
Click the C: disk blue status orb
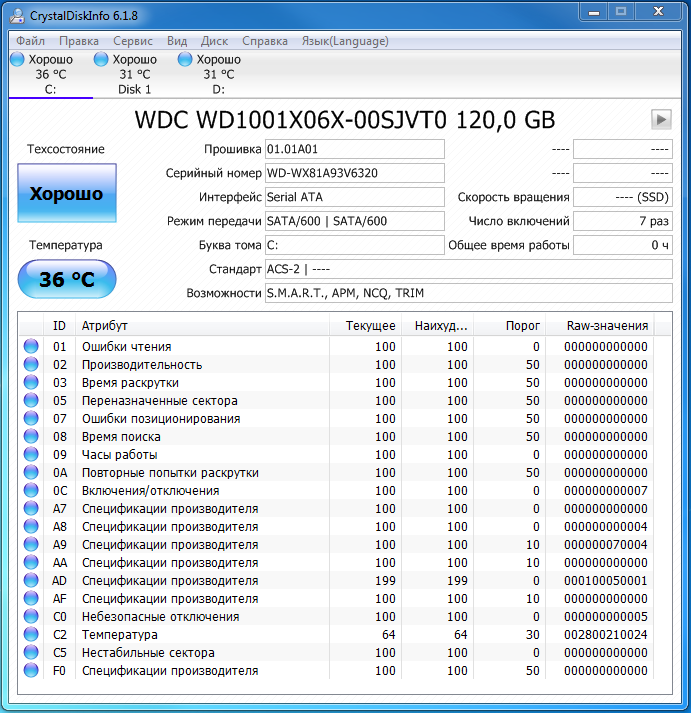pos(17,59)
